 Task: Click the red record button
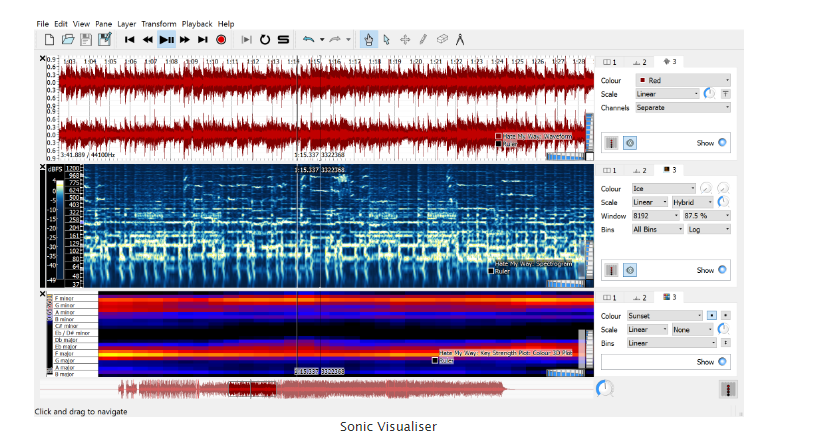pos(221,39)
